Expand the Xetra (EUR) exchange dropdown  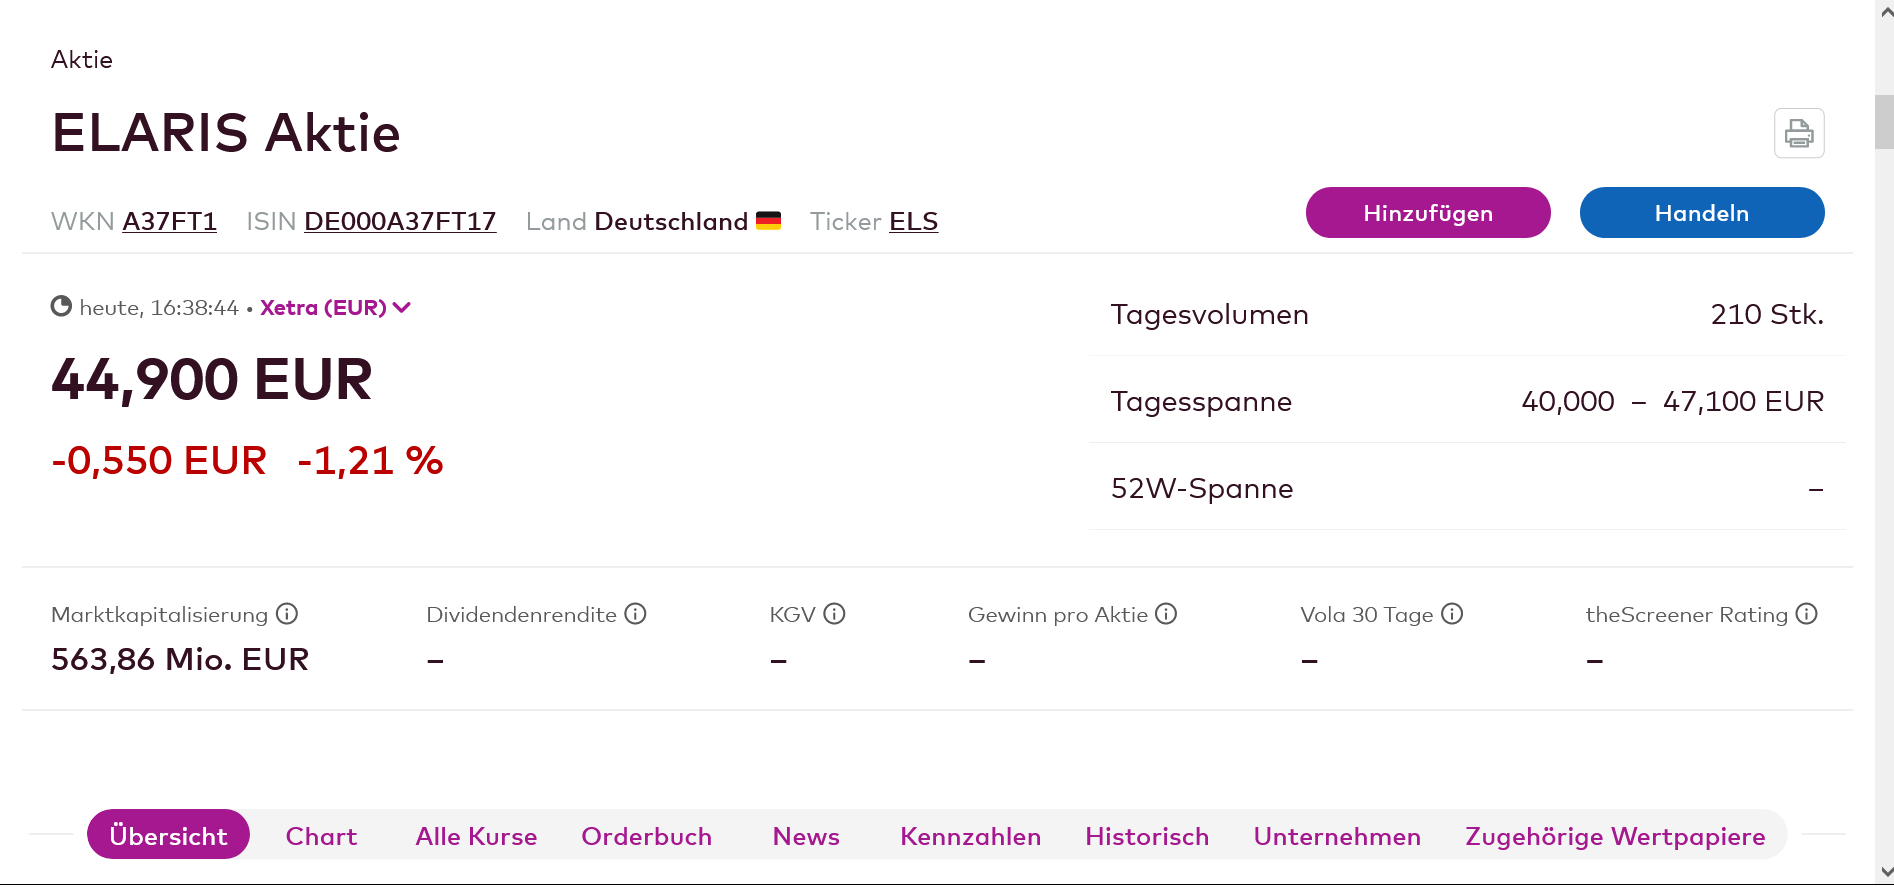pyautogui.click(x=335, y=307)
